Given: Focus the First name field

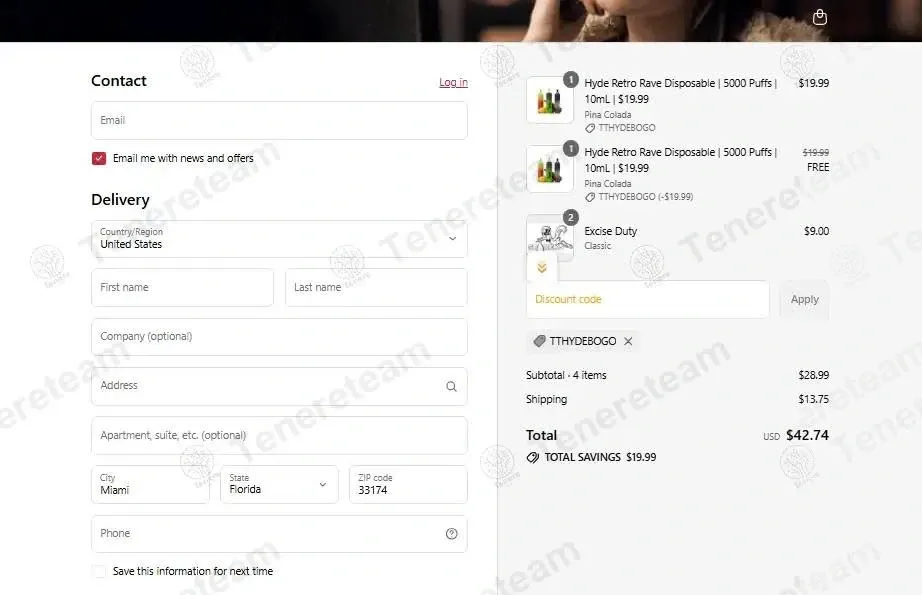Looking at the screenshot, I should click(x=182, y=288).
